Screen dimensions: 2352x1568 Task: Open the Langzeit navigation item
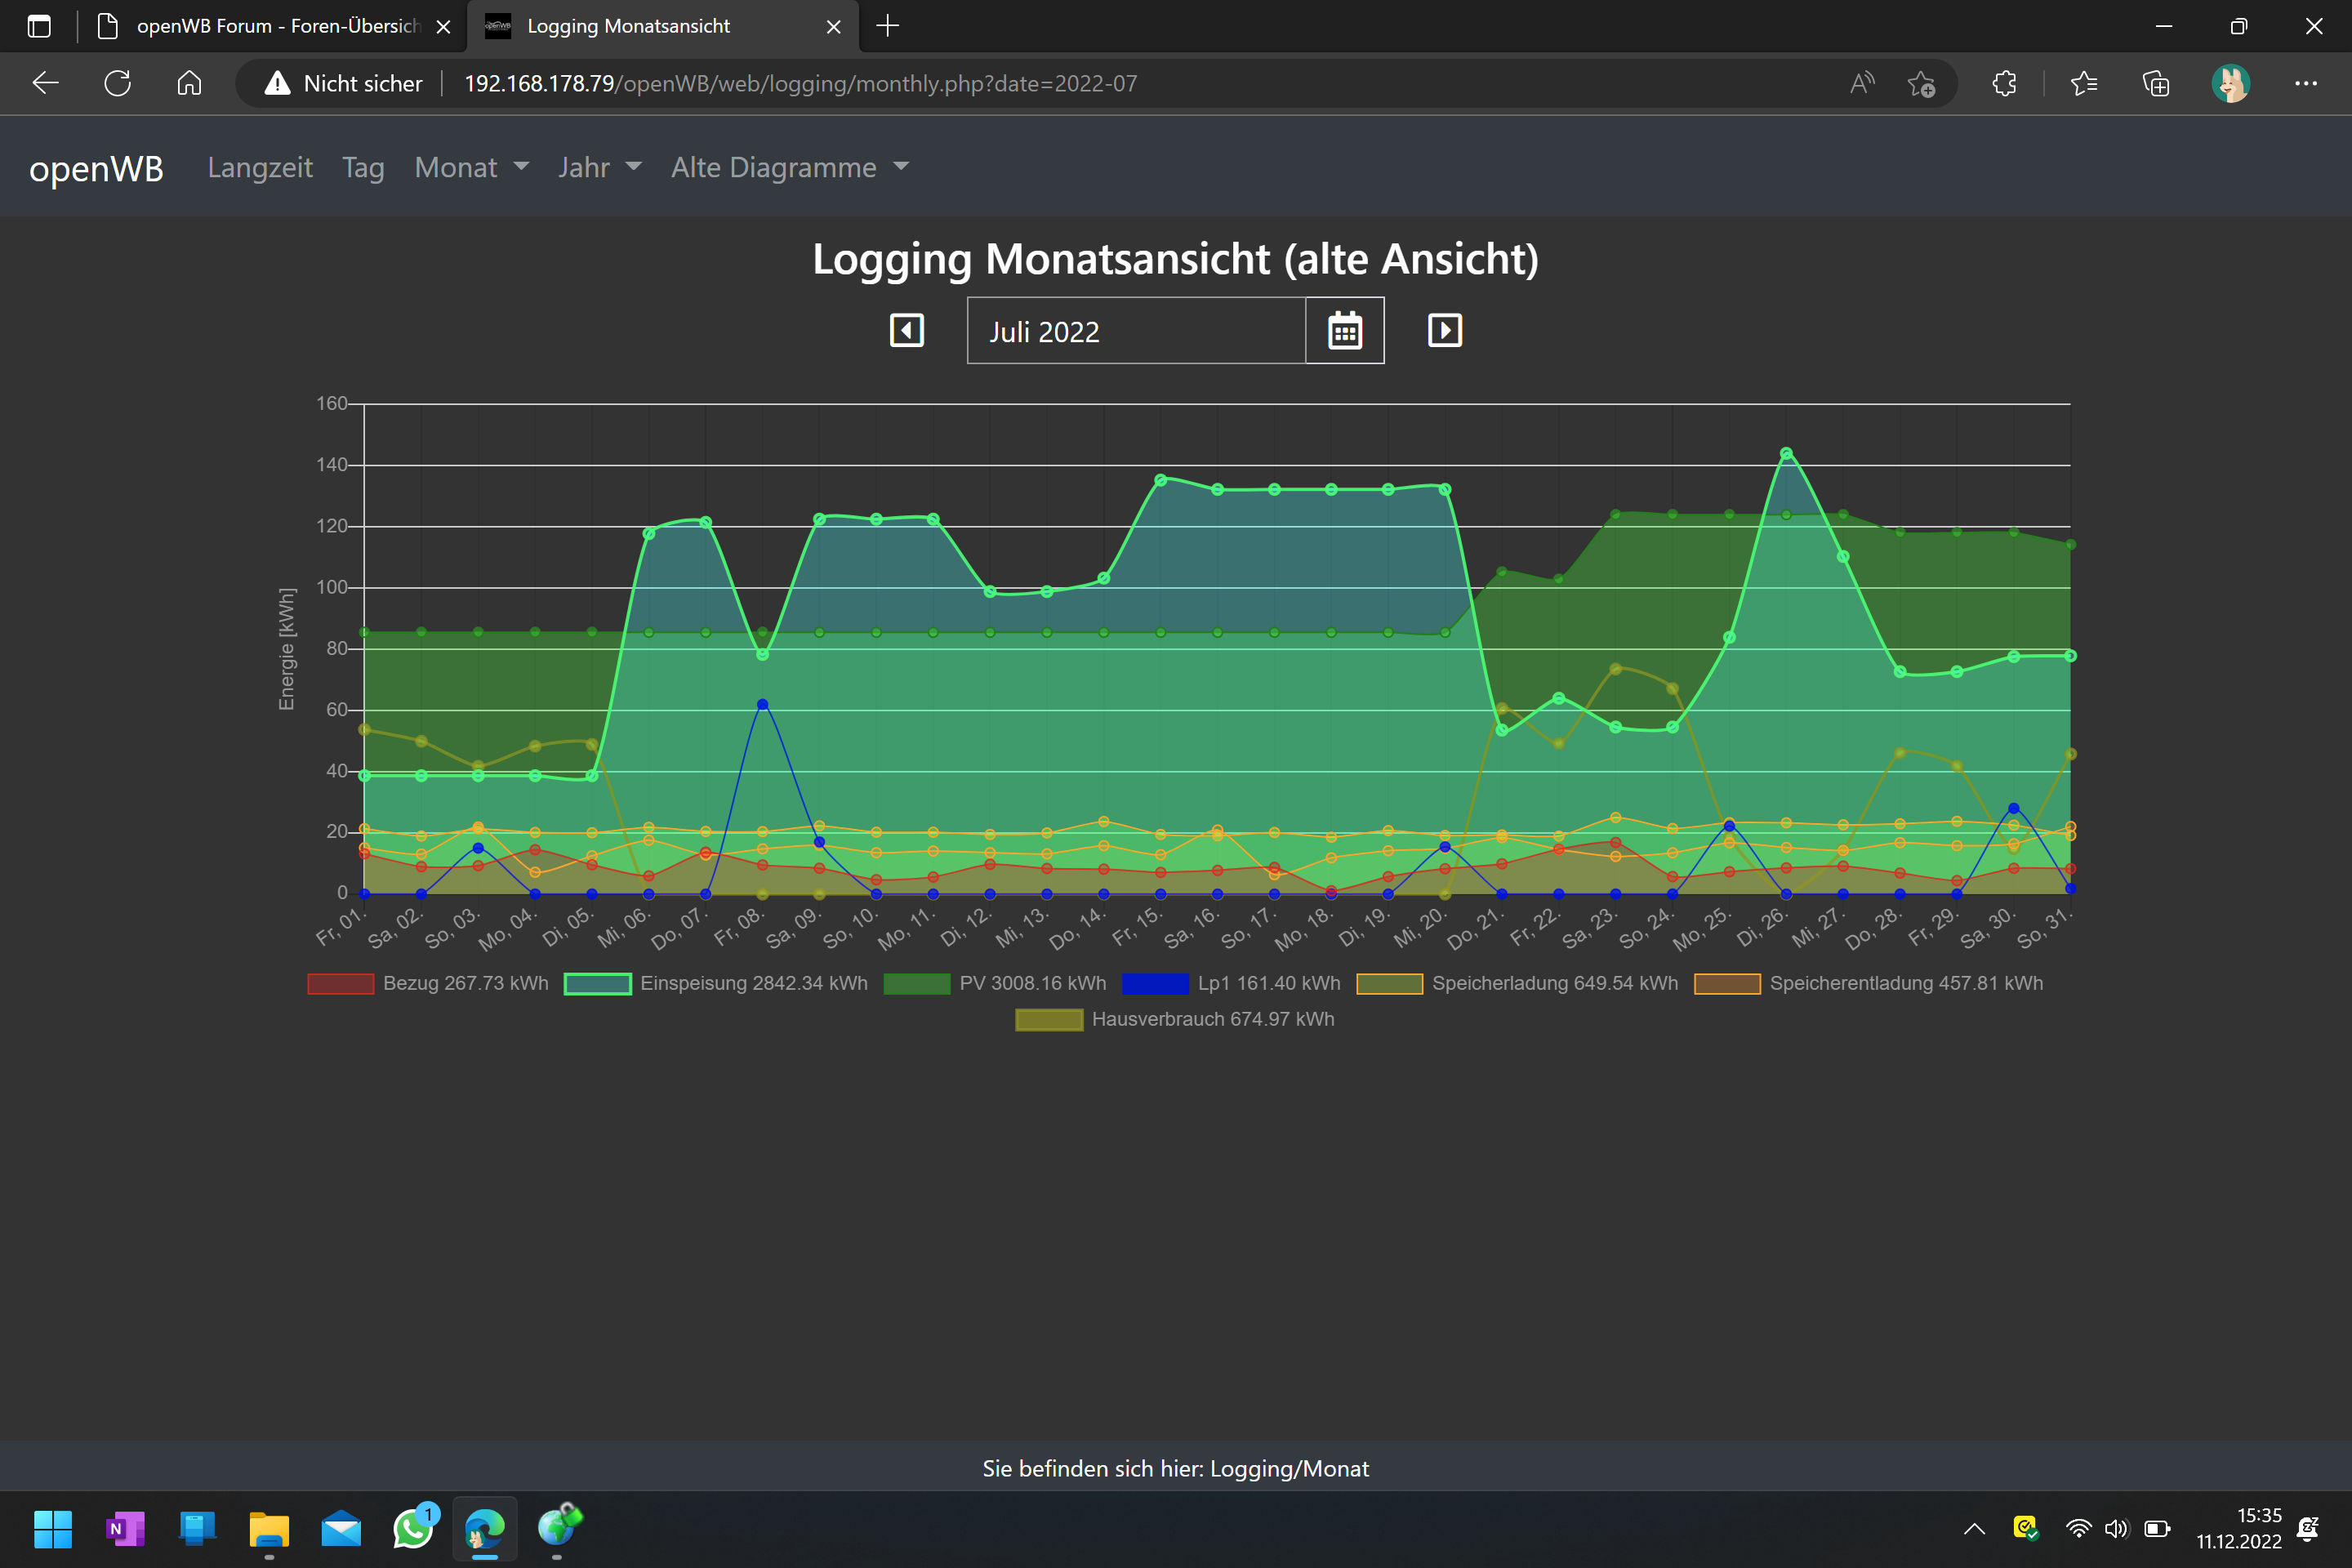pyautogui.click(x=260, y=167)
